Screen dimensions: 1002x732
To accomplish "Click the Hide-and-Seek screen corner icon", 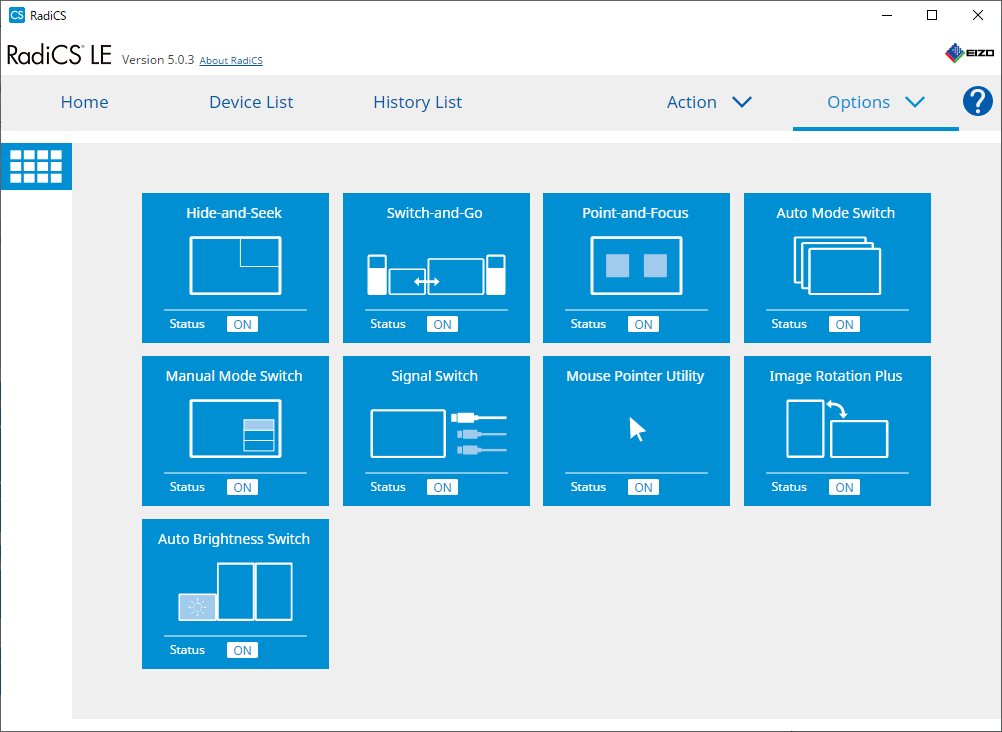I will click(235, 265).
